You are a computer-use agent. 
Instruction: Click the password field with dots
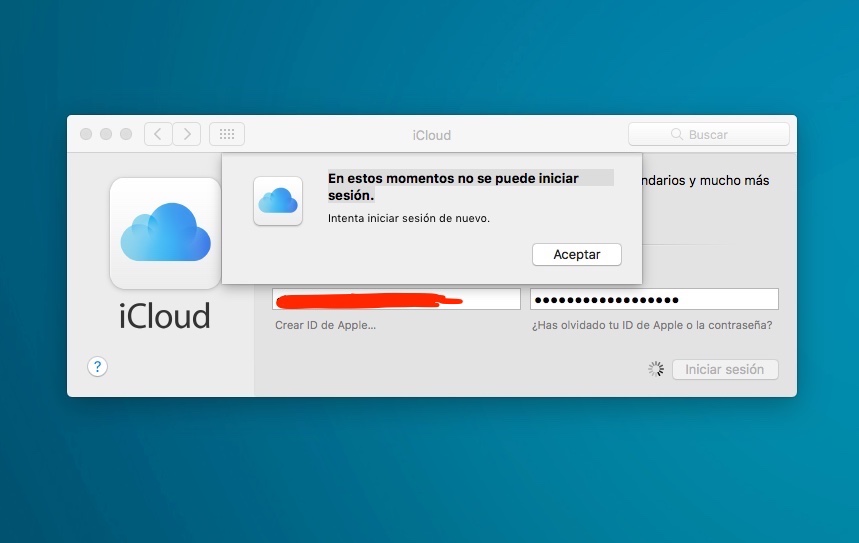click(654, 299)
